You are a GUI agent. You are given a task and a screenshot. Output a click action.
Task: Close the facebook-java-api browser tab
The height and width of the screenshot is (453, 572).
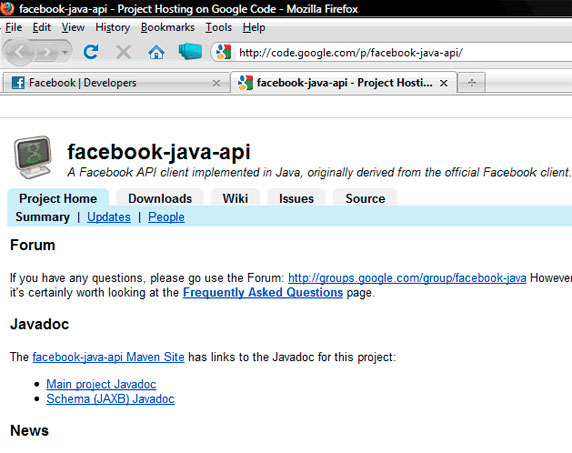point(444,83)
